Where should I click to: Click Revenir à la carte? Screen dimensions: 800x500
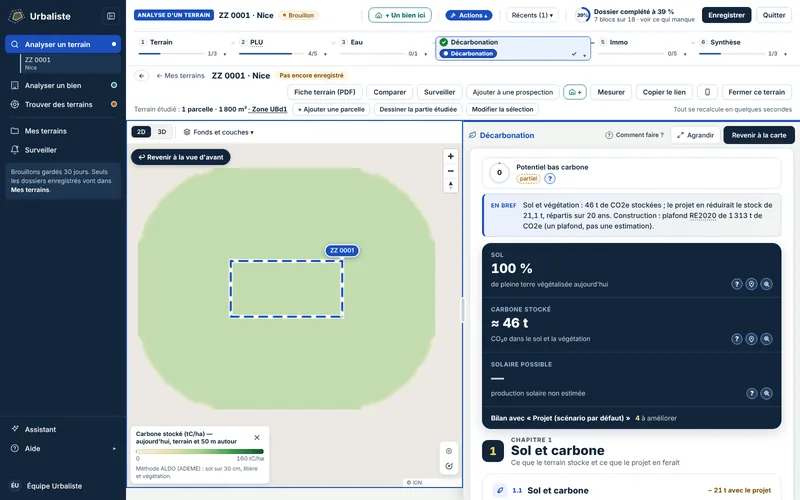(759, 135)
